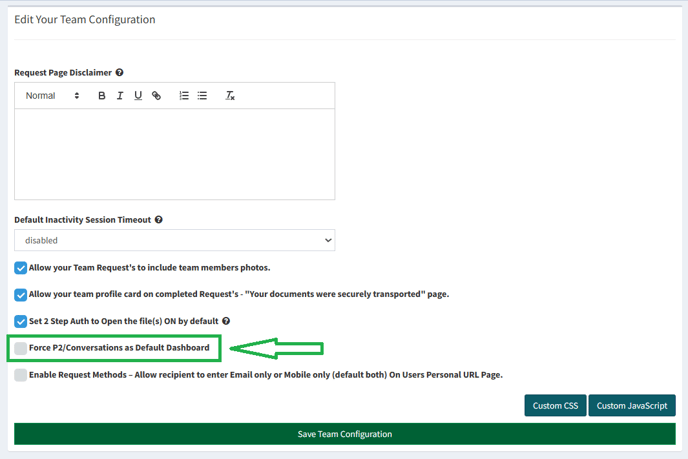
Task: Click the Custom CSS button
Action: tap(554, 405)
